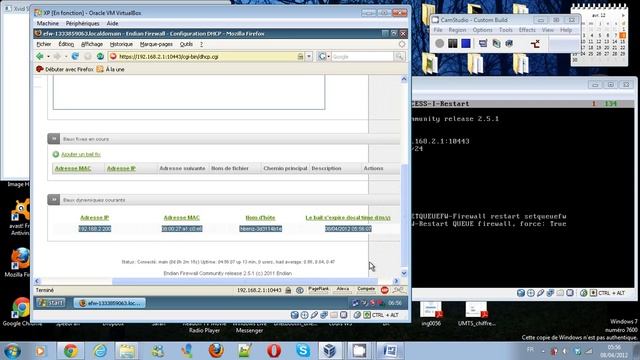Open 'À la une' feed bookmark

110,69
